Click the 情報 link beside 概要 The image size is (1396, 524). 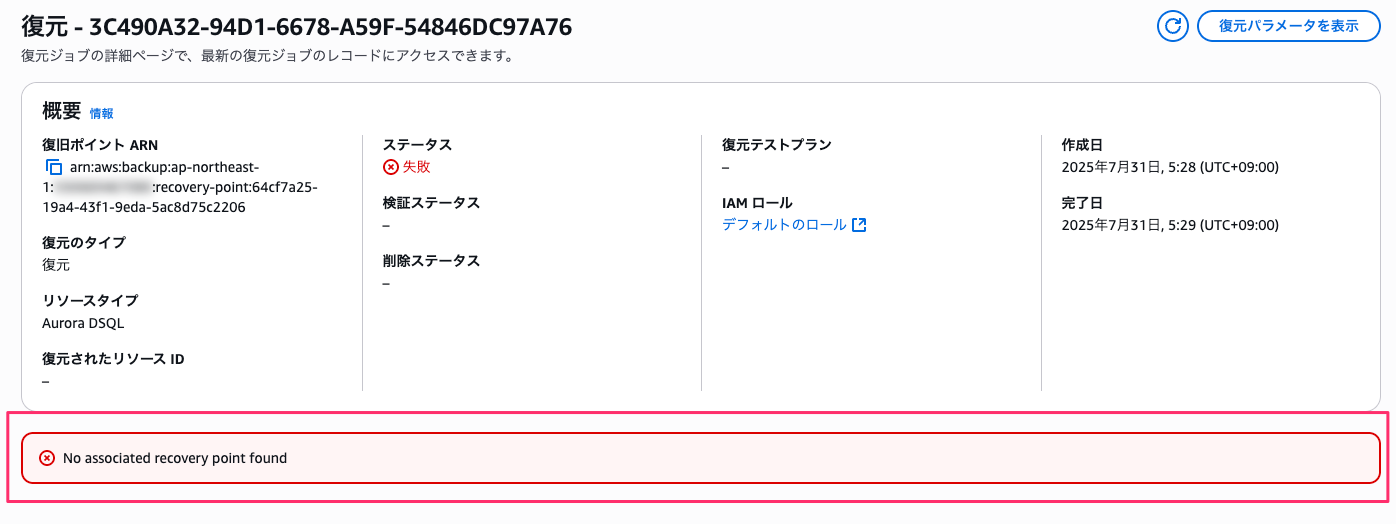click(x=102, y=113)
